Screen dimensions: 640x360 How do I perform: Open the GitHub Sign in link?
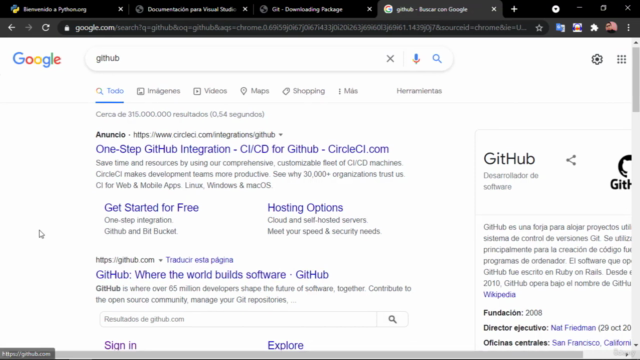[x=120, y=345]
